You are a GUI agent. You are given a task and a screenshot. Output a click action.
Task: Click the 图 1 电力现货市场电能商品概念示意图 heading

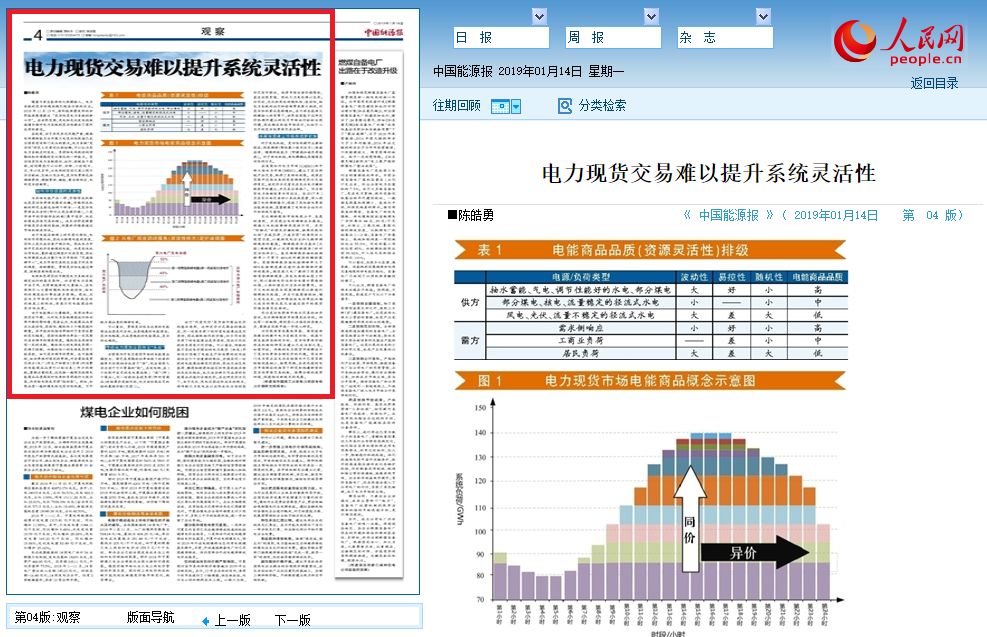[x=650, y=381]
